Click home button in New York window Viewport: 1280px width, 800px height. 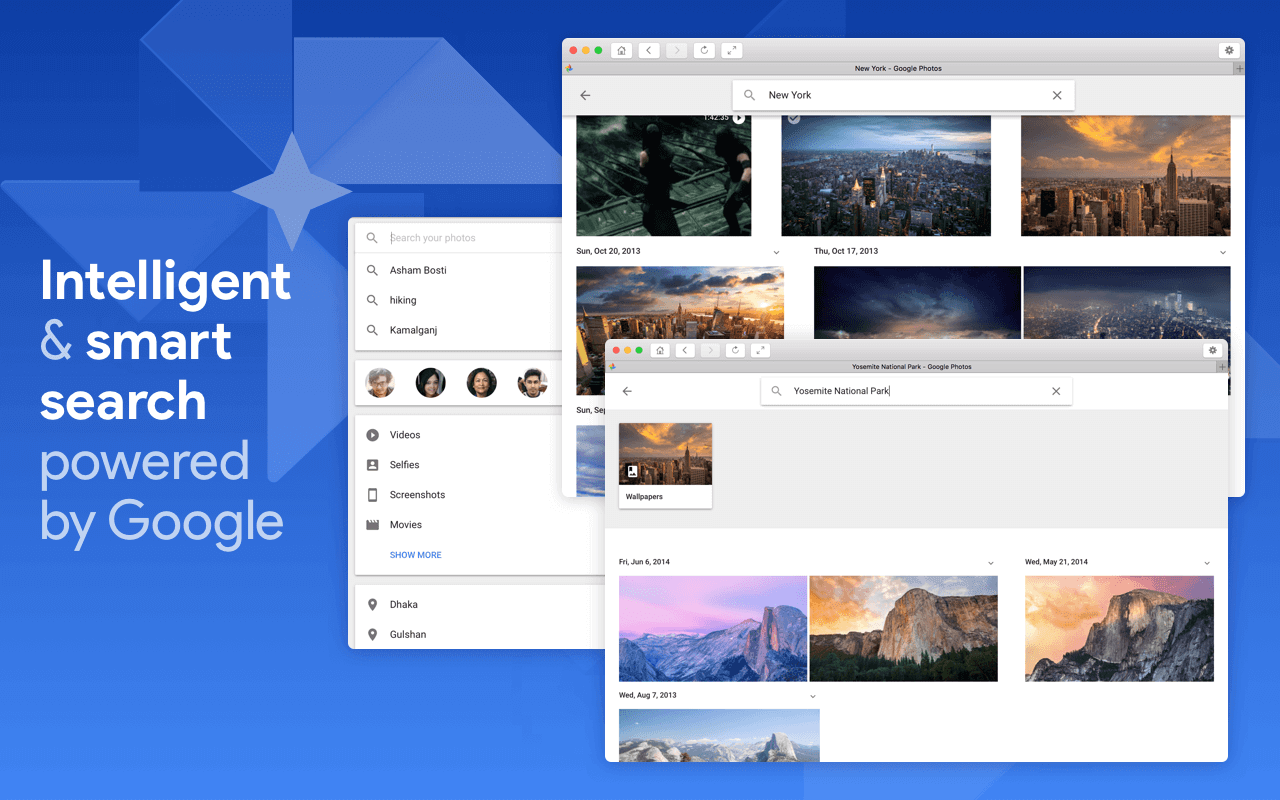[x=621, y=50]
